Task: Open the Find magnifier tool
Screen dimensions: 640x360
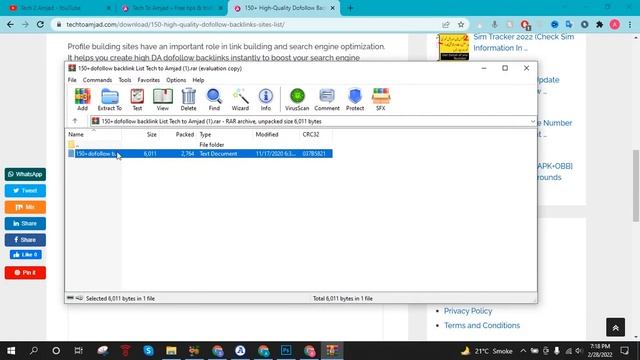Action: tap(214, 99)
